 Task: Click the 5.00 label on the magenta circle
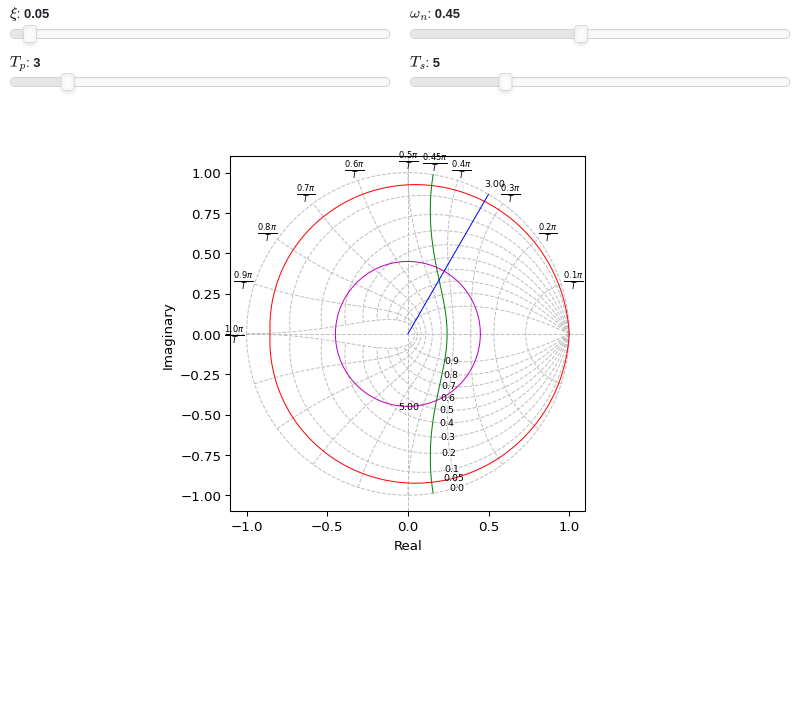(x=409, y=407)
